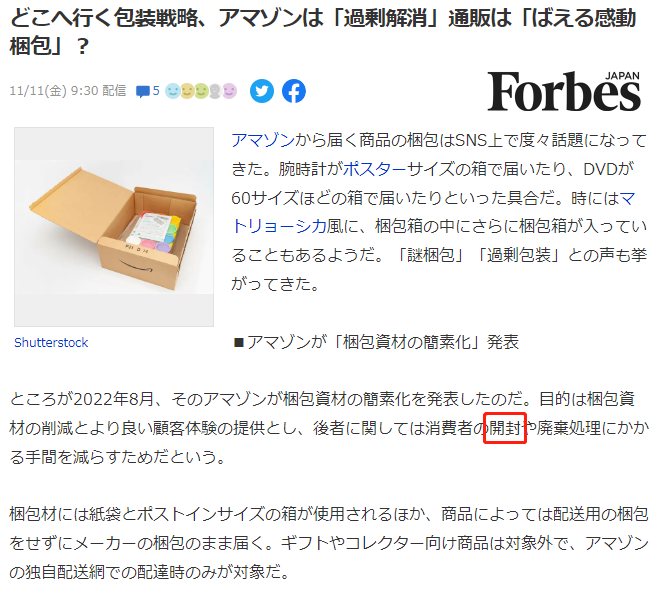656x594 pixels.
Task: Share the article on Twitter
Action: tap(262, 91)
